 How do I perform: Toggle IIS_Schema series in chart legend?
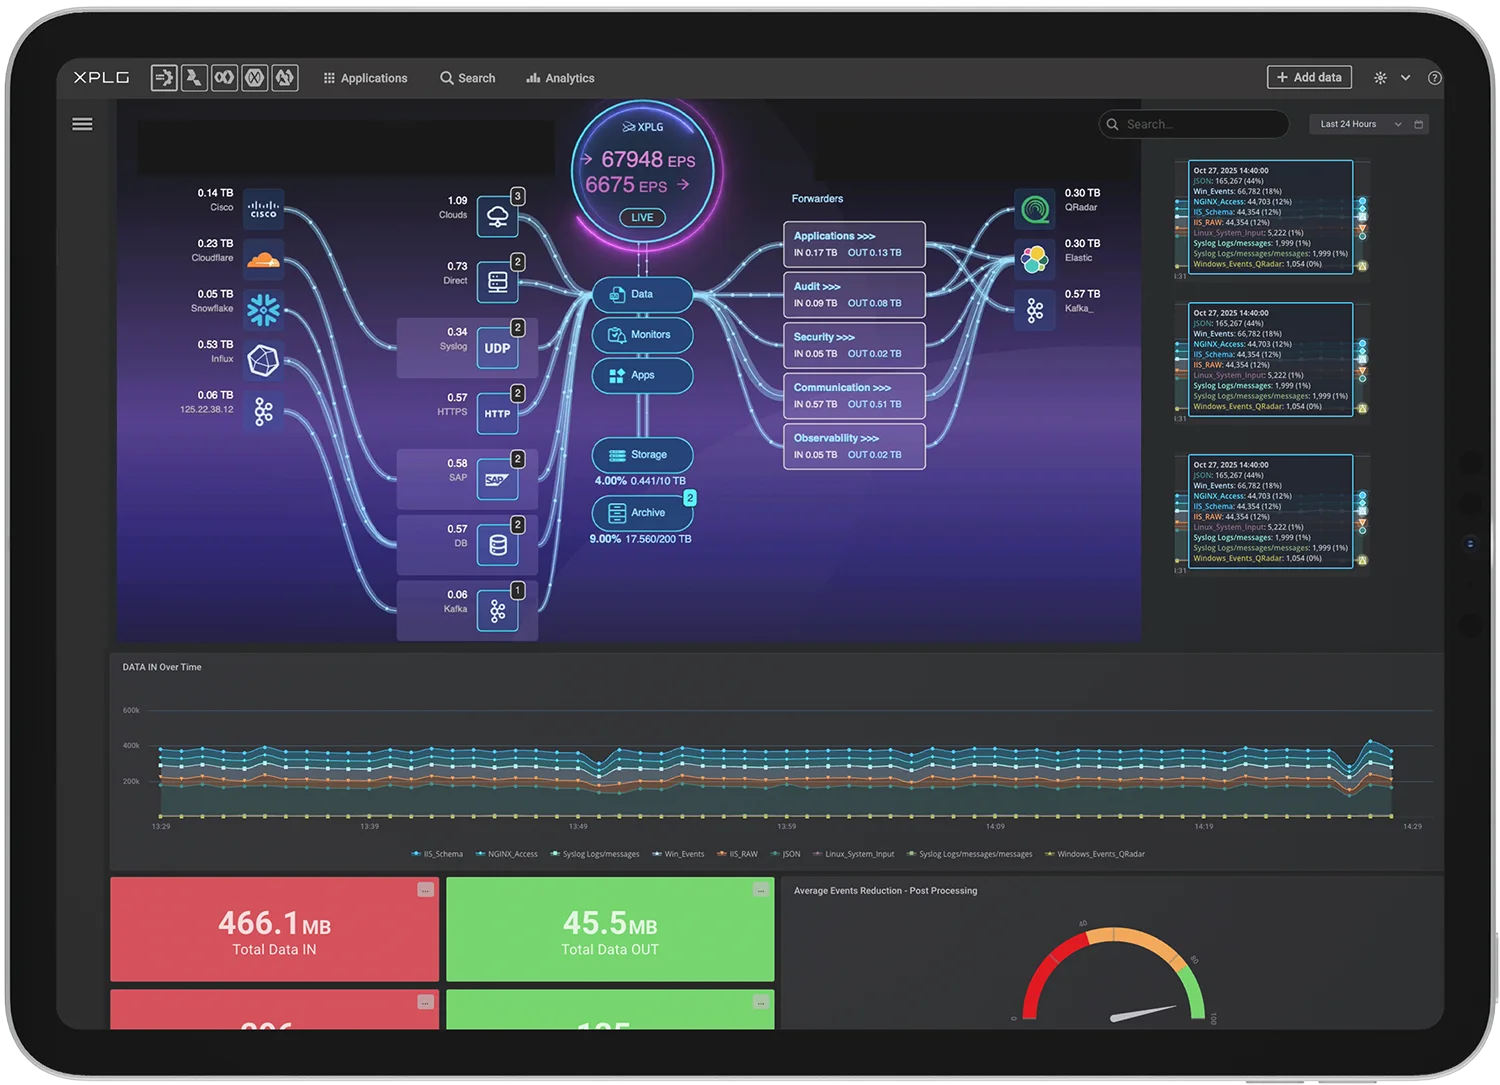click(437, 854)
